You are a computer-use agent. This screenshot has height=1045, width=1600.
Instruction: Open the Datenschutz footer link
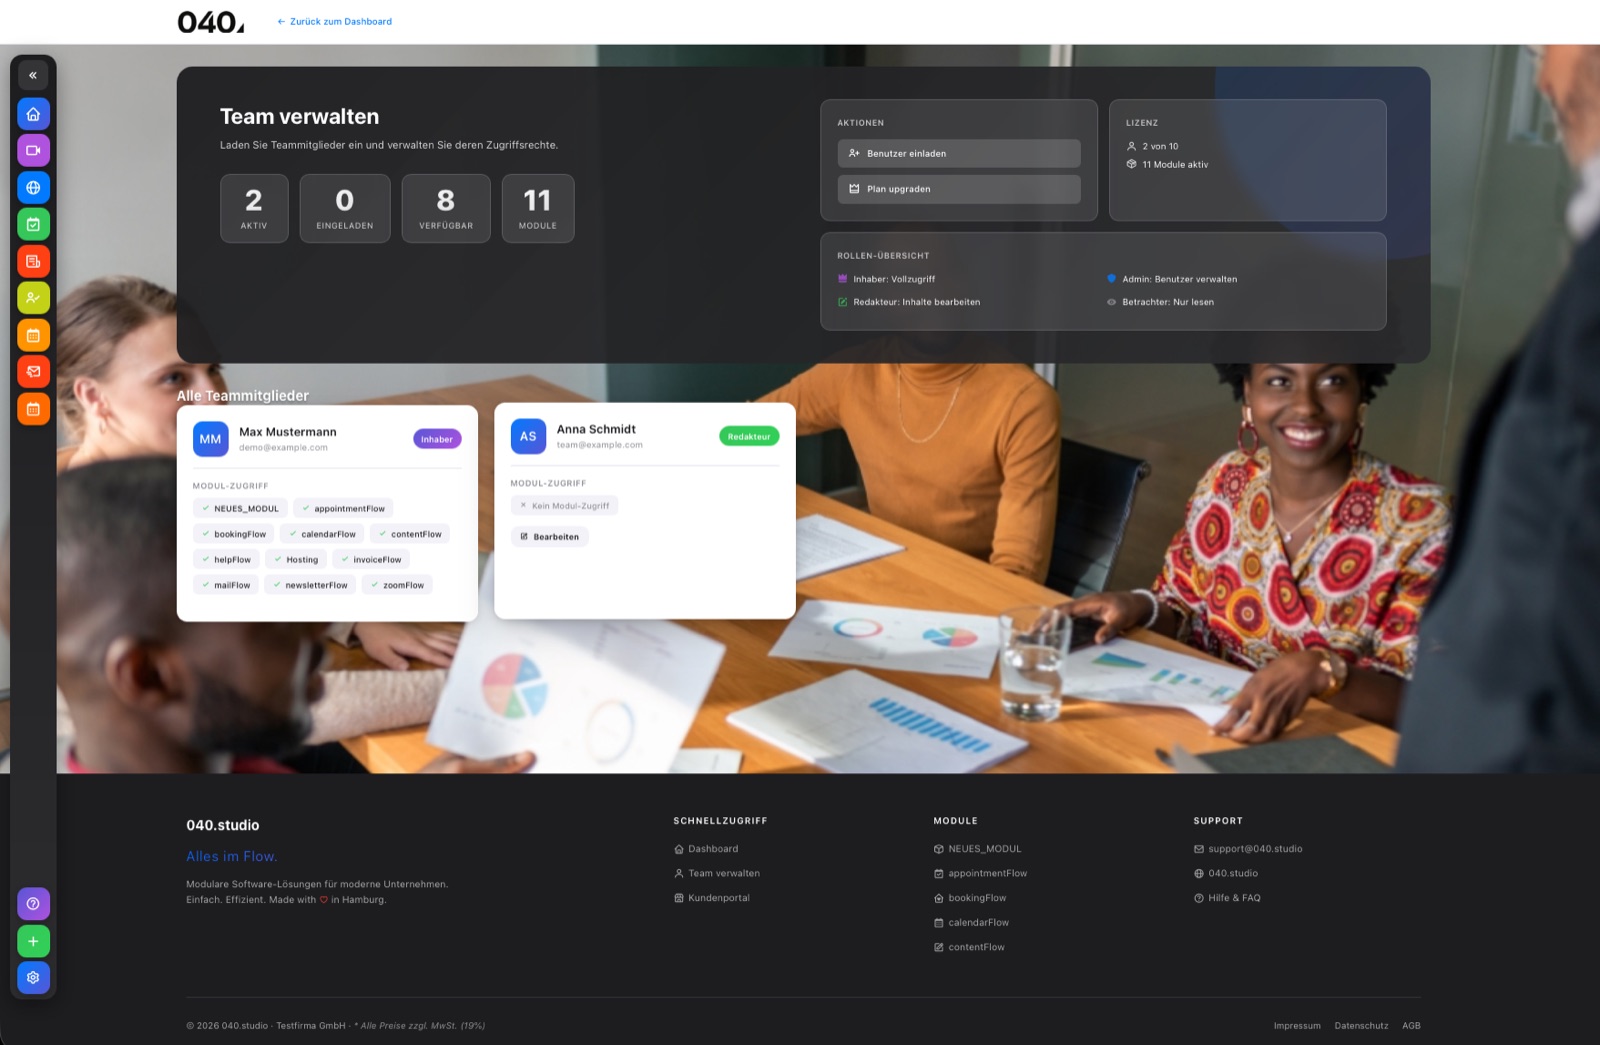click(x=1361, y=1026)
